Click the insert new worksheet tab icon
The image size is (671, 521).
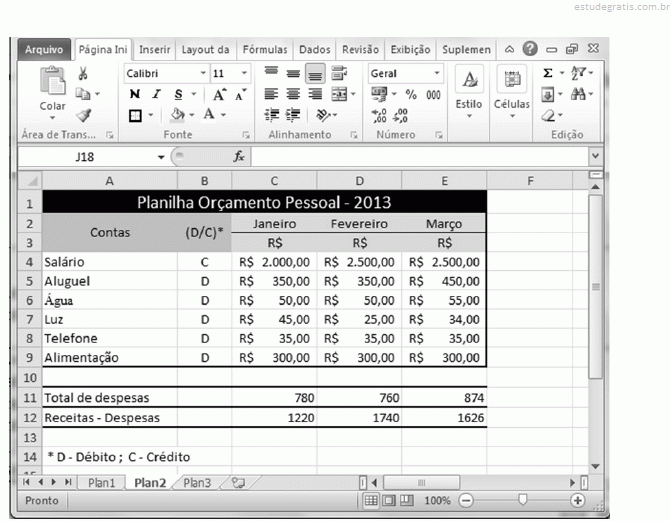coord(238,482)
